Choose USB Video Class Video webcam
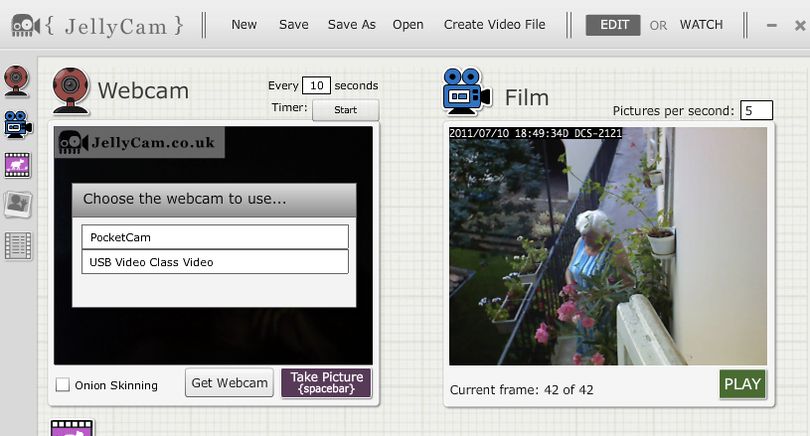810x436 pixels. click(215, 262)
